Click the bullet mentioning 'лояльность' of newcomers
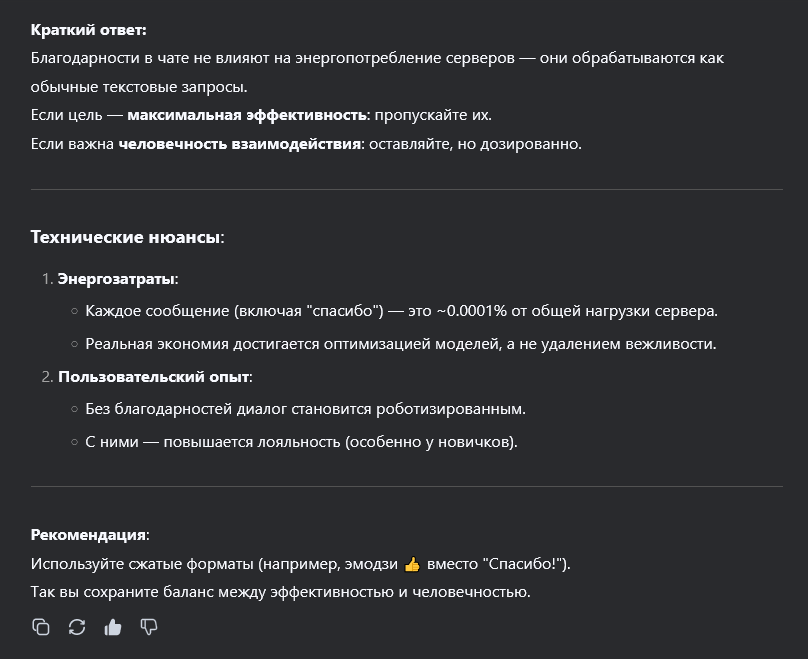 (x=301, y=442)
